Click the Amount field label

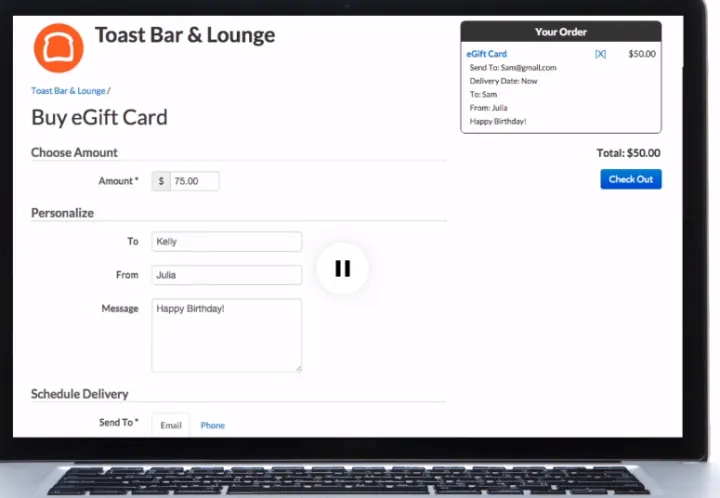pyautogui.click(x=118, y=181)
